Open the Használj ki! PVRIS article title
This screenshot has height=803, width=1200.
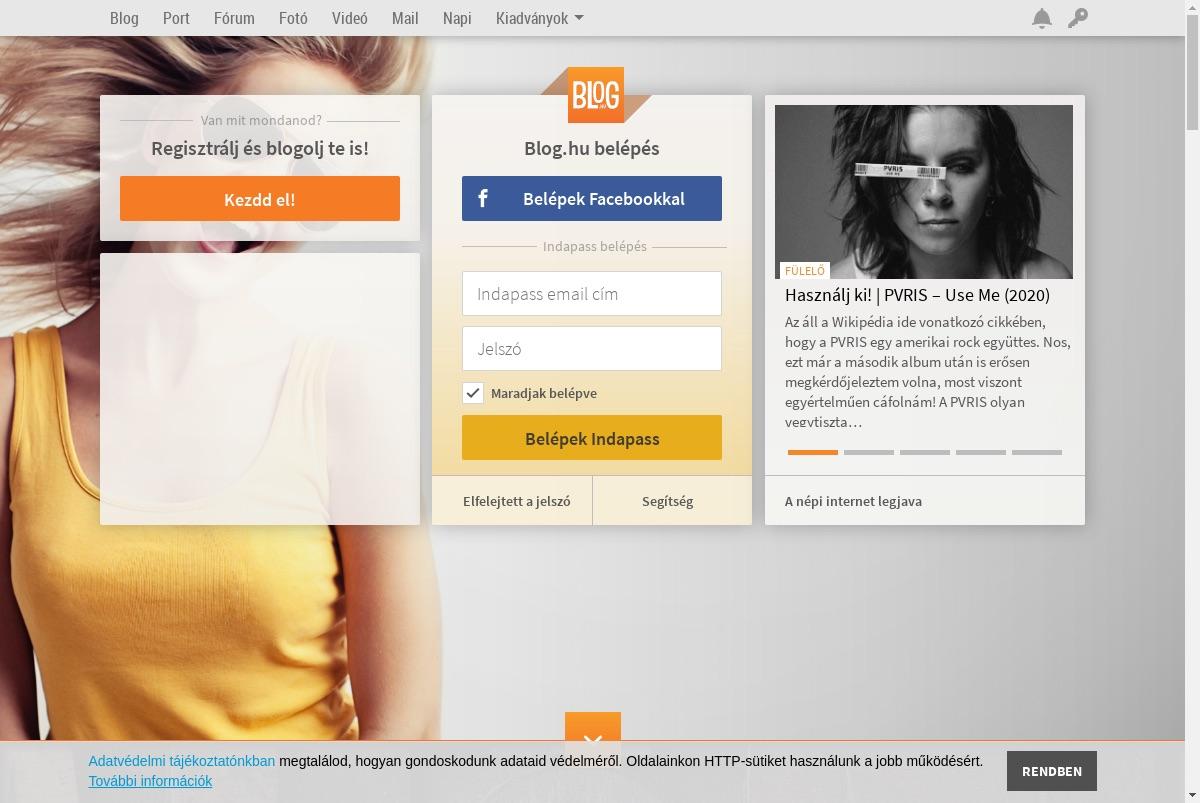pyautogui.click(x=917, y=295)
